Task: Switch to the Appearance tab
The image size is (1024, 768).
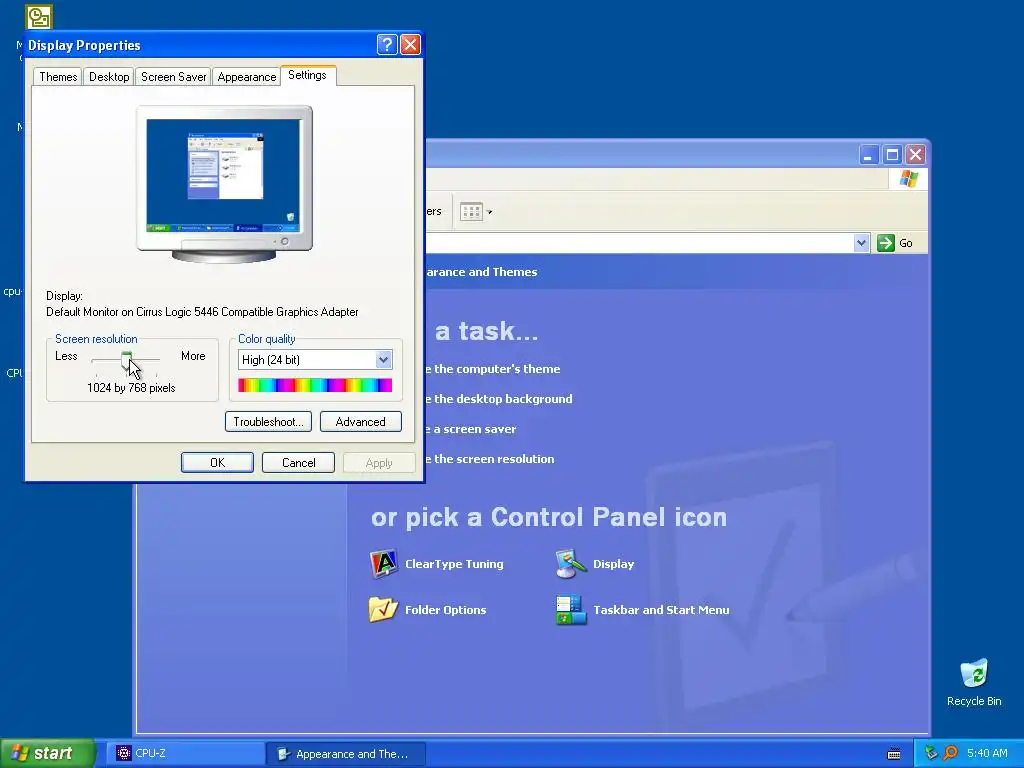Action: point(247,77)
